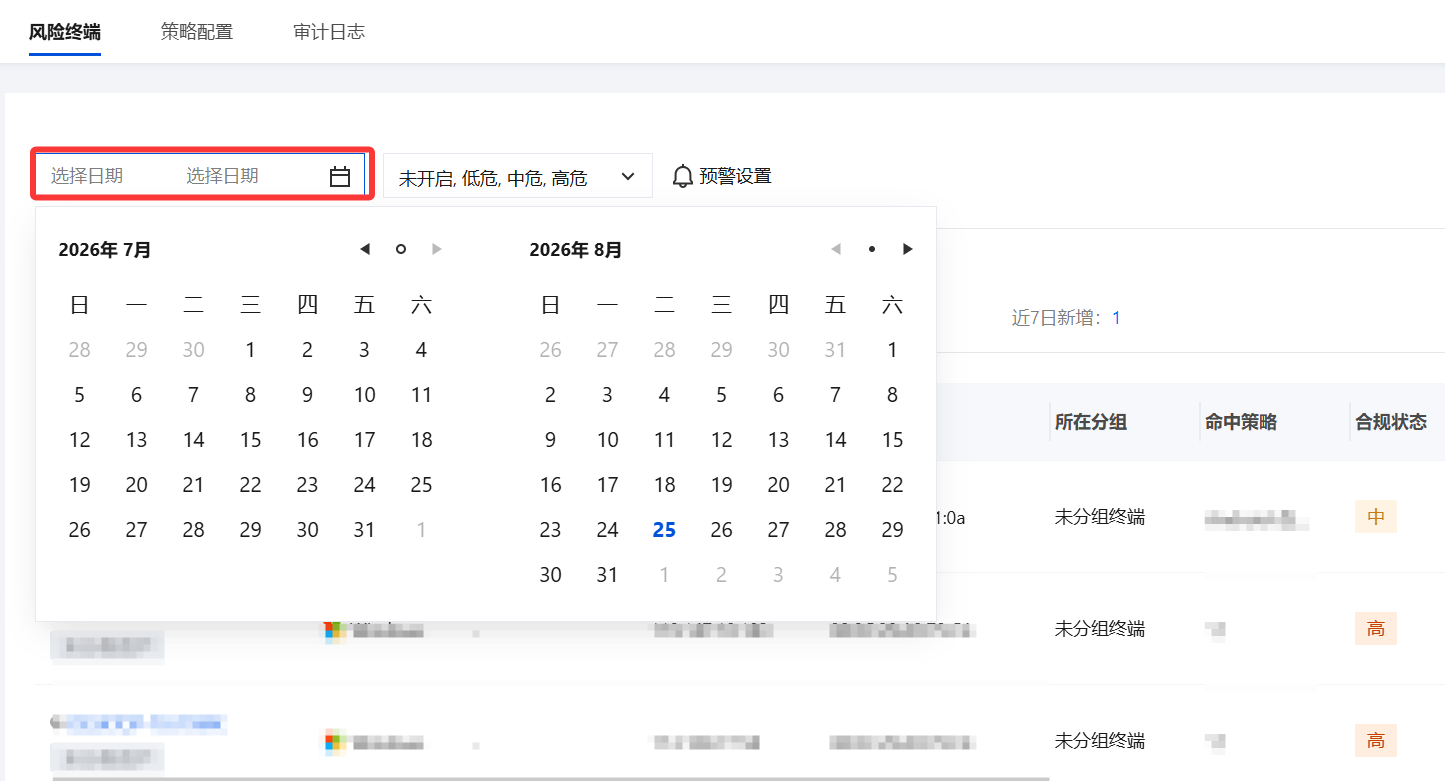This screenshot has width=1445, height=781.
Task: Open the risk level filter dropdown
Action: [518, 176]
